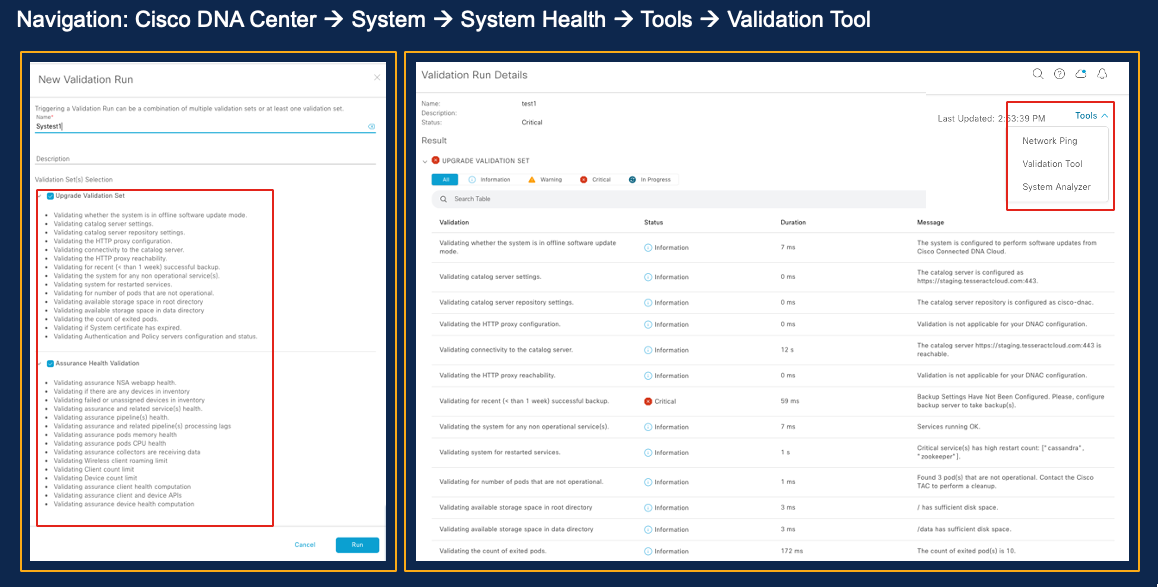This screenshot has width=1158, height=587.
Task: Click the Description input field
Action: pos(205,158)
